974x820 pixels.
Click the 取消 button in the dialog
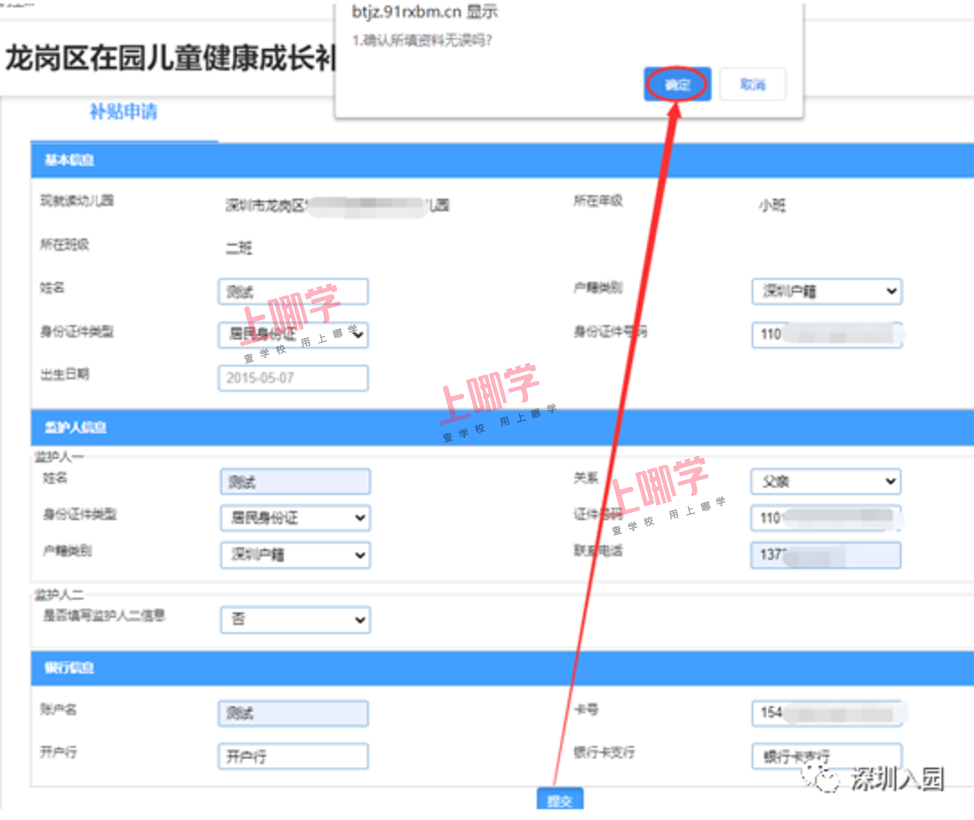point(752,85)
